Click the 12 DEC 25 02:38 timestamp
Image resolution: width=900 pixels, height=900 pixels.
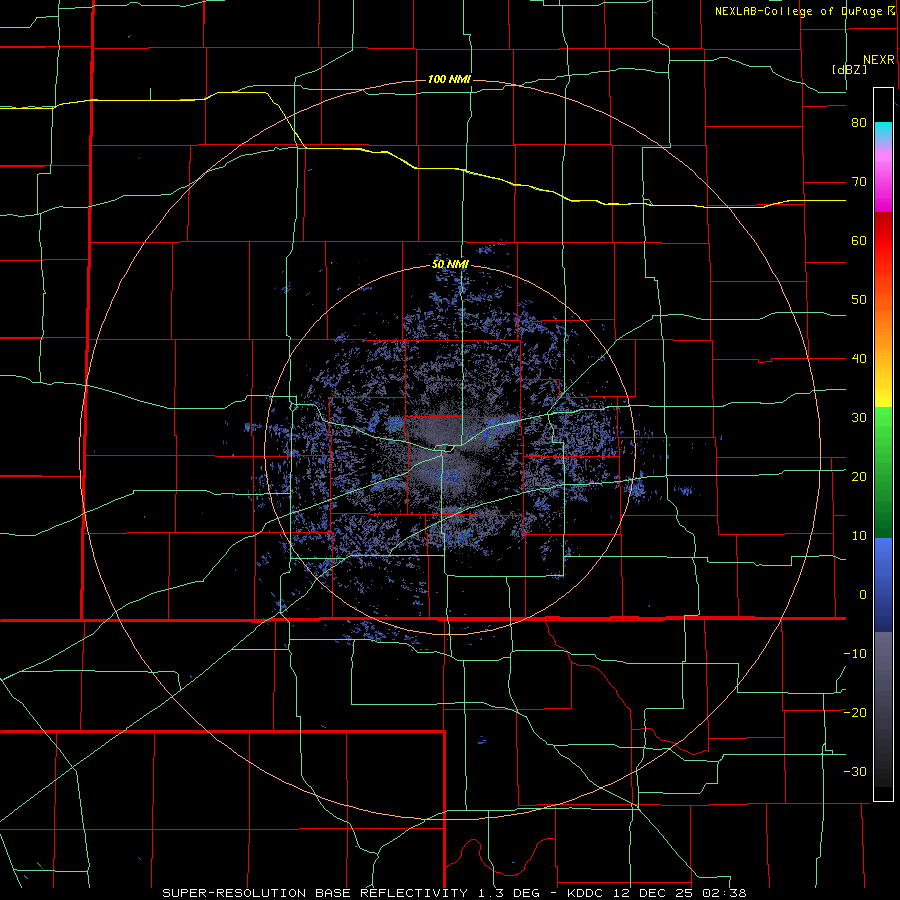point(678,893)
